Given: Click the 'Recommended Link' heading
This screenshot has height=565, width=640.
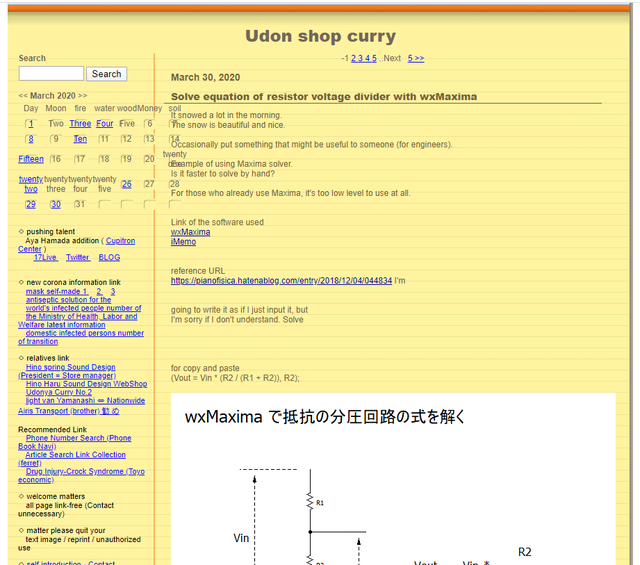Looking at the screenshot, I should coord(52,429).
